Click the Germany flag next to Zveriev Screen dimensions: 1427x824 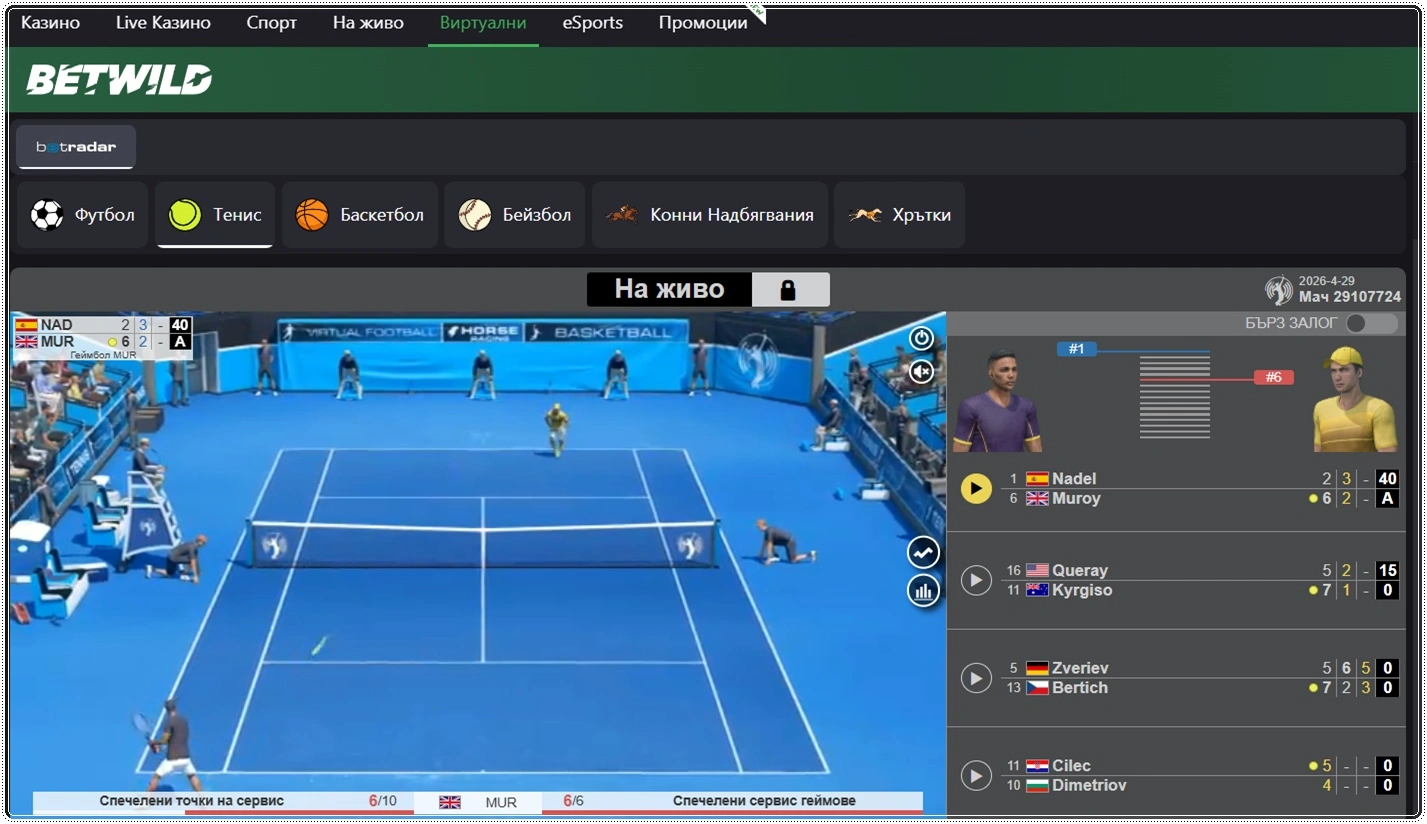[1037, 668]
